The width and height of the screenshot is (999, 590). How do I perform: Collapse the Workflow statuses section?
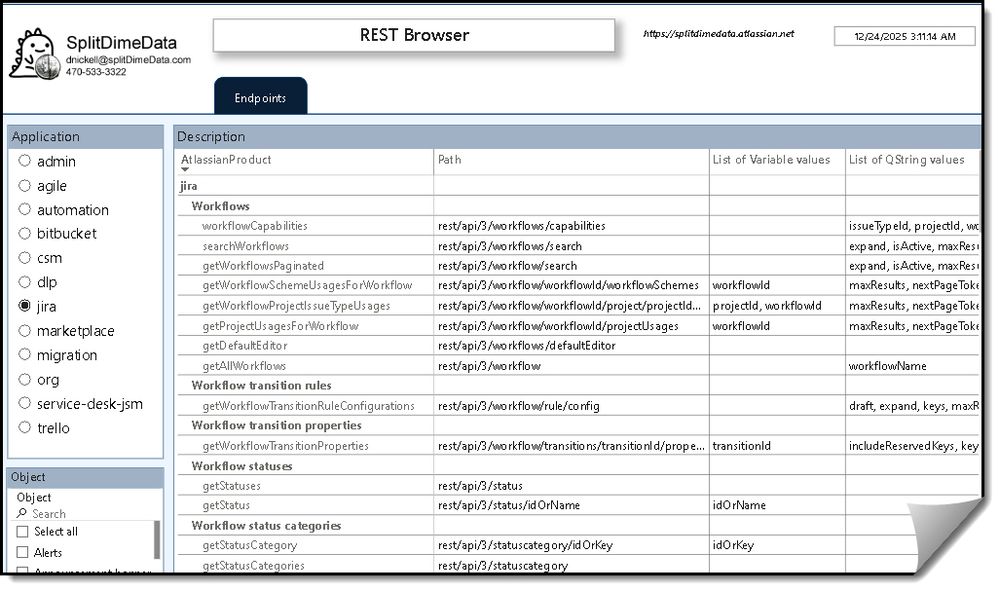pos(242,465)
